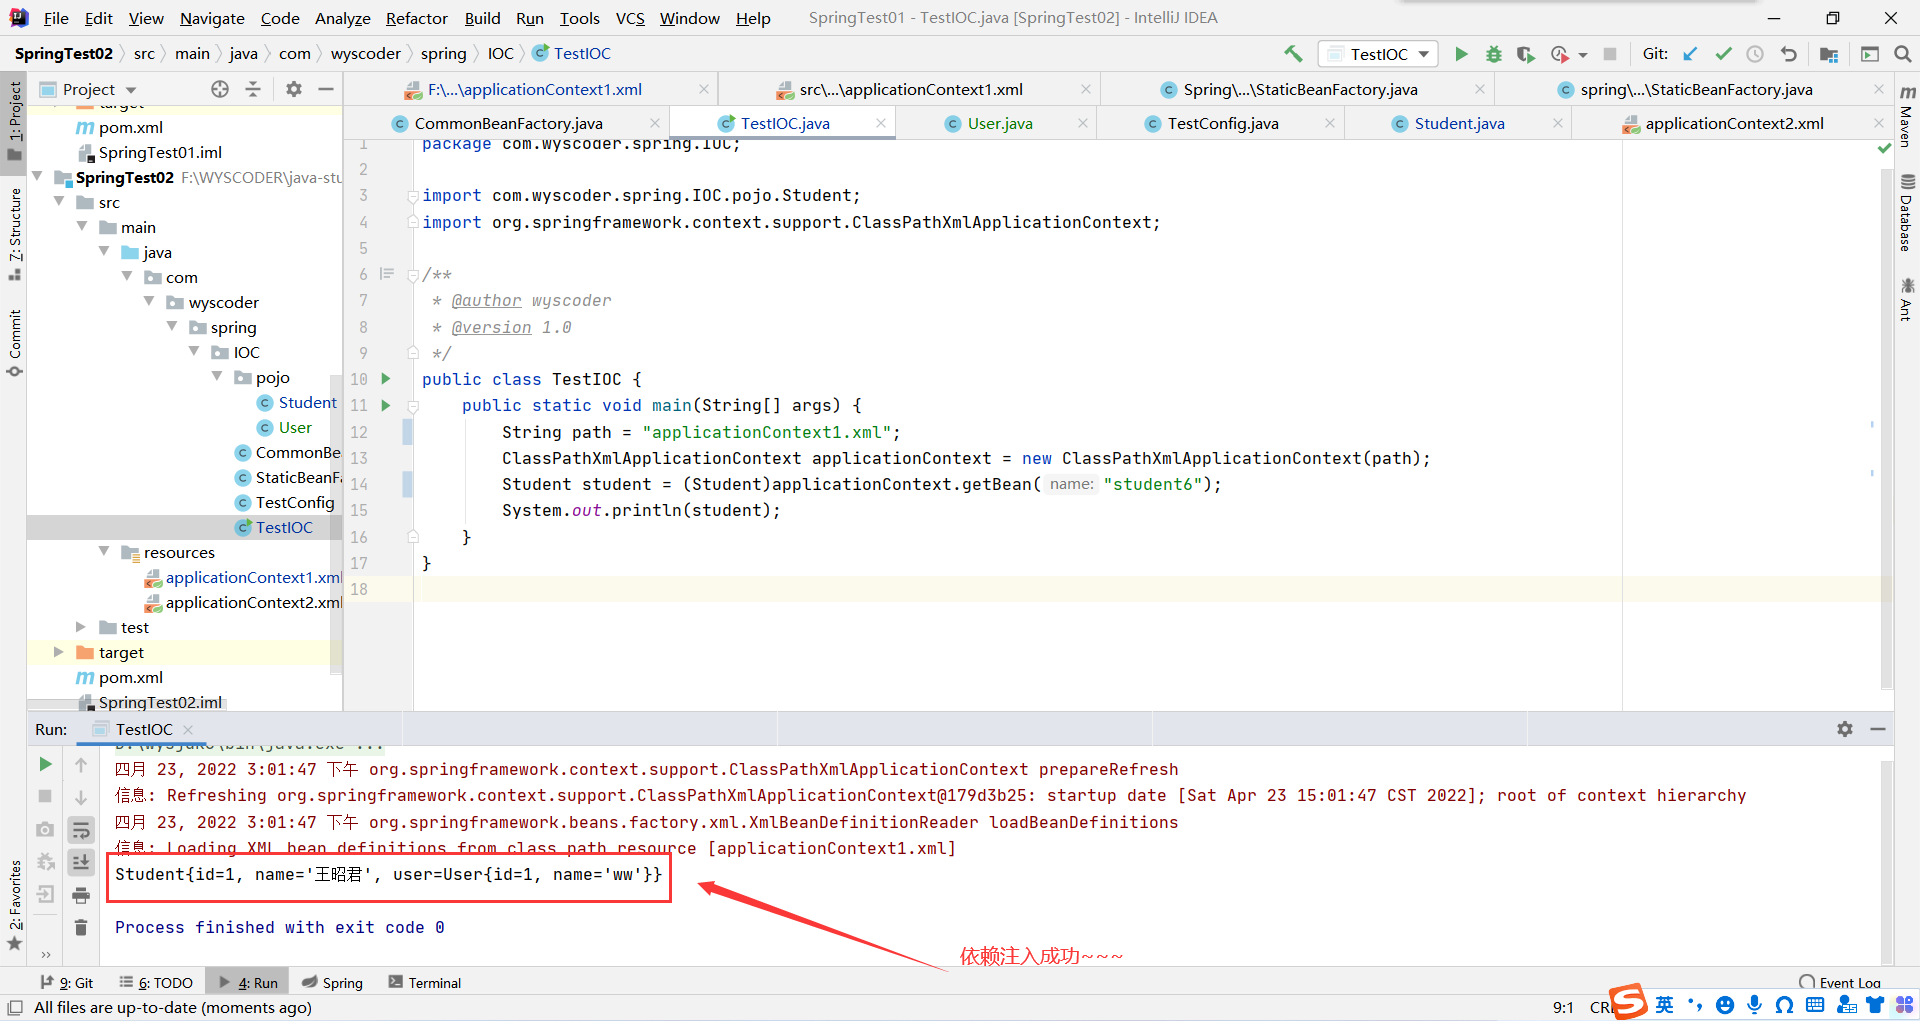The height and width of the screenshot is (1021, 1920).
Task: Open the 9: Git tool window button
Action: click(67, 982)
